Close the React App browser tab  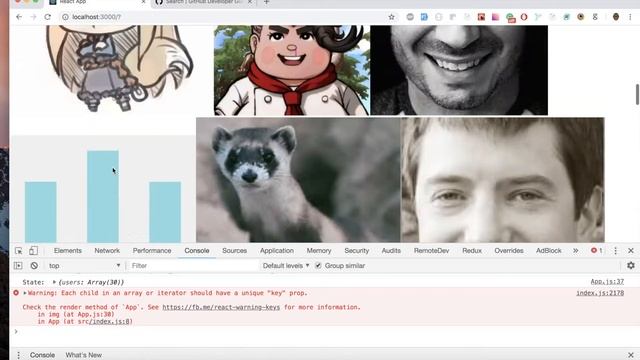pyautogui.click(x=143, y=2)
